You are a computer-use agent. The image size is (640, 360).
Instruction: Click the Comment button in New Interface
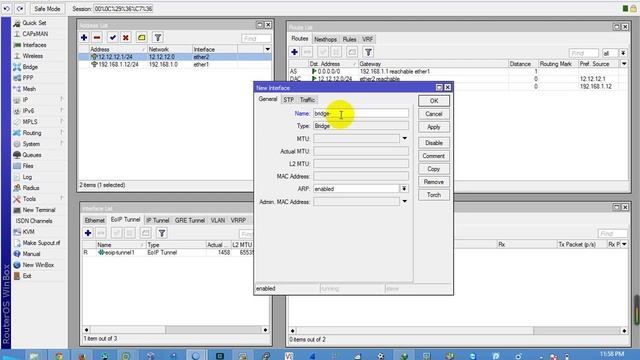tap(434, 156)
